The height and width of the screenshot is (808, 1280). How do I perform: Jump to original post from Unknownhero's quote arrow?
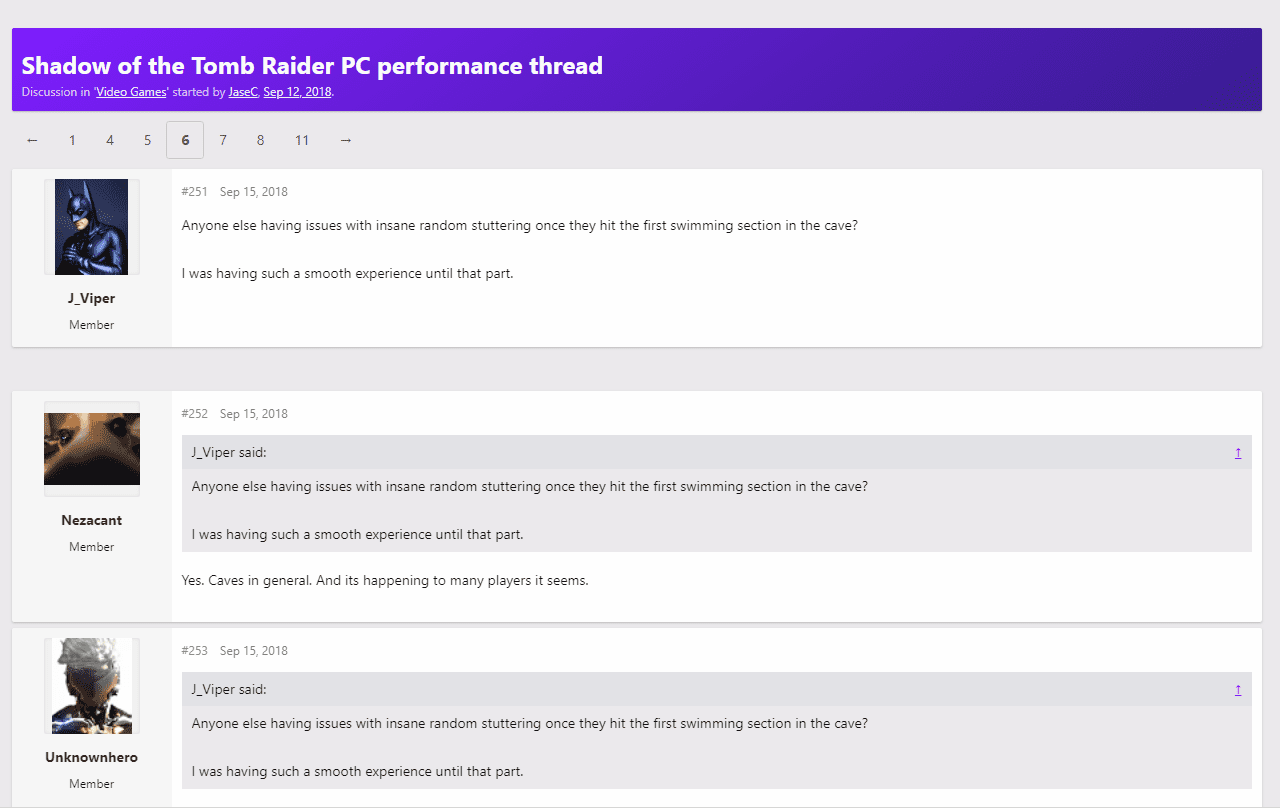click(x=1238, y=690)
